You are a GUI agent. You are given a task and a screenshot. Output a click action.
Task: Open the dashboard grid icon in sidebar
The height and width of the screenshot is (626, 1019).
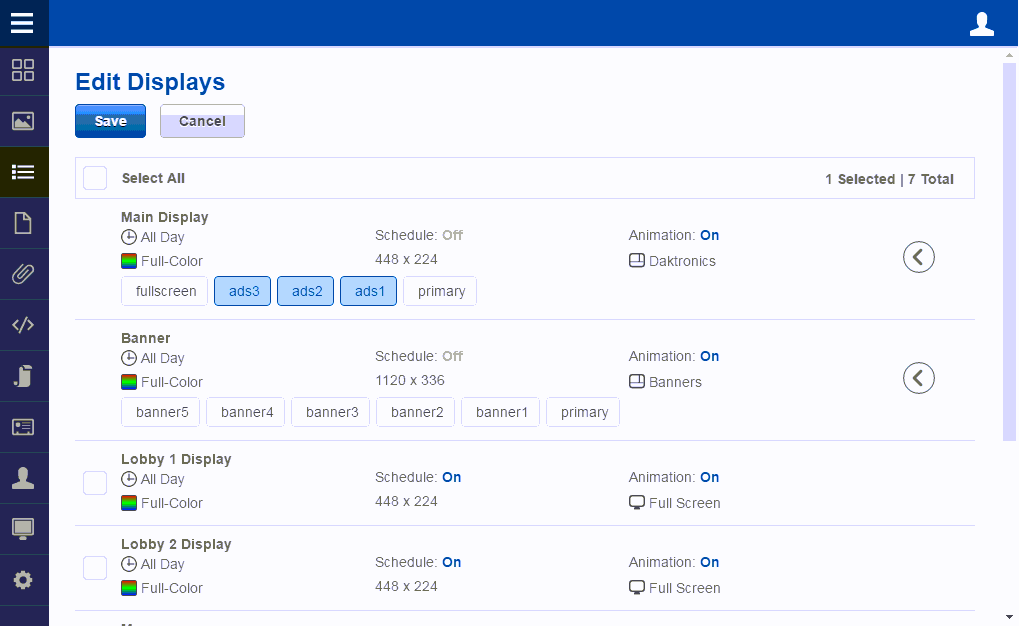click(23, 71)
